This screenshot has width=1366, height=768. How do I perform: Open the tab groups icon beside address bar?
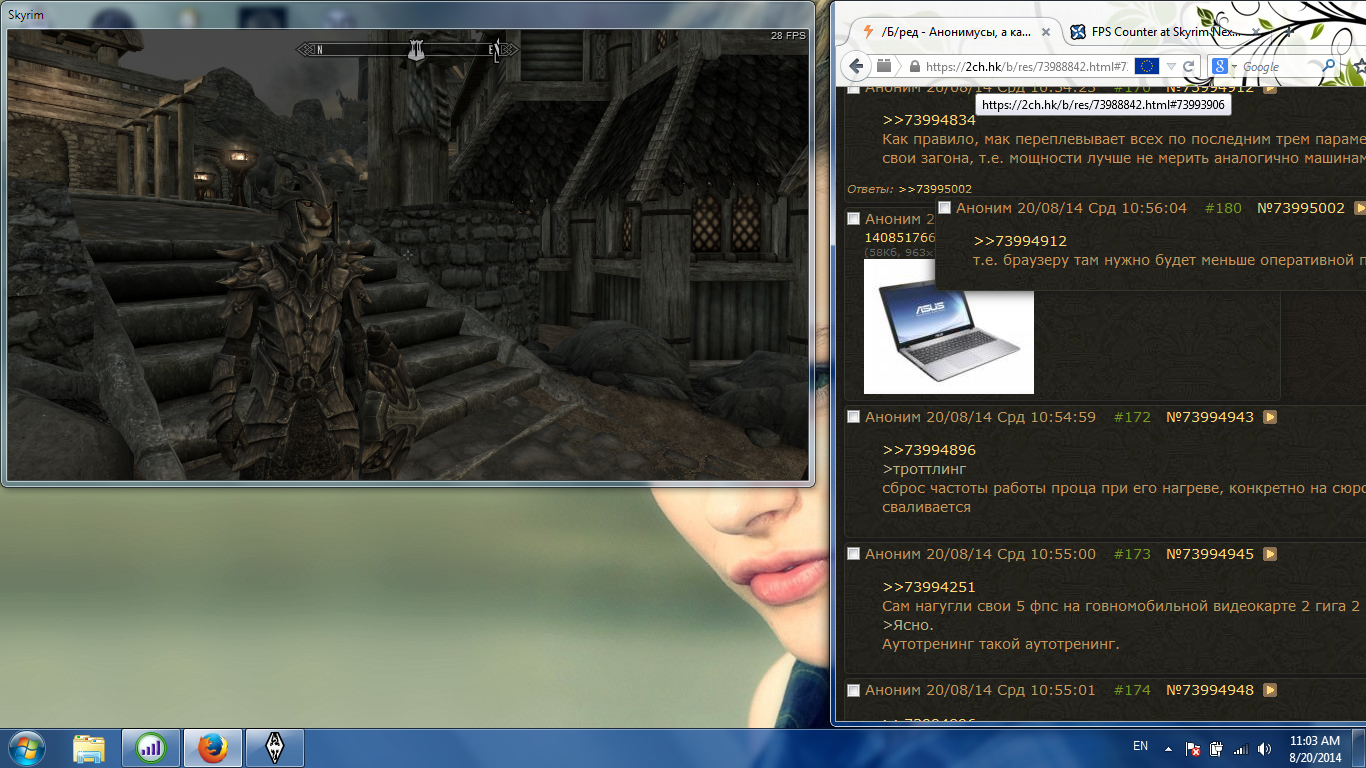click(x=884, y=66)
